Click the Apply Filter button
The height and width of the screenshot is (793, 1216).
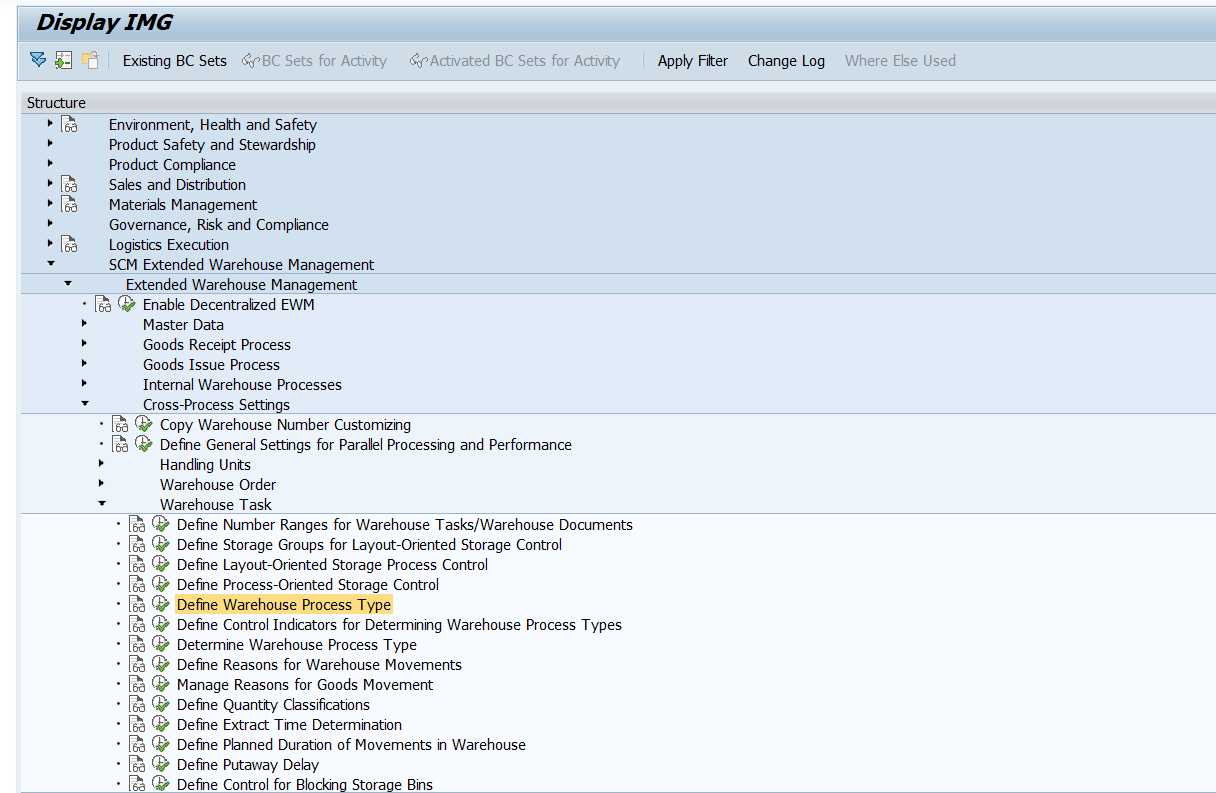coord(693,61)
